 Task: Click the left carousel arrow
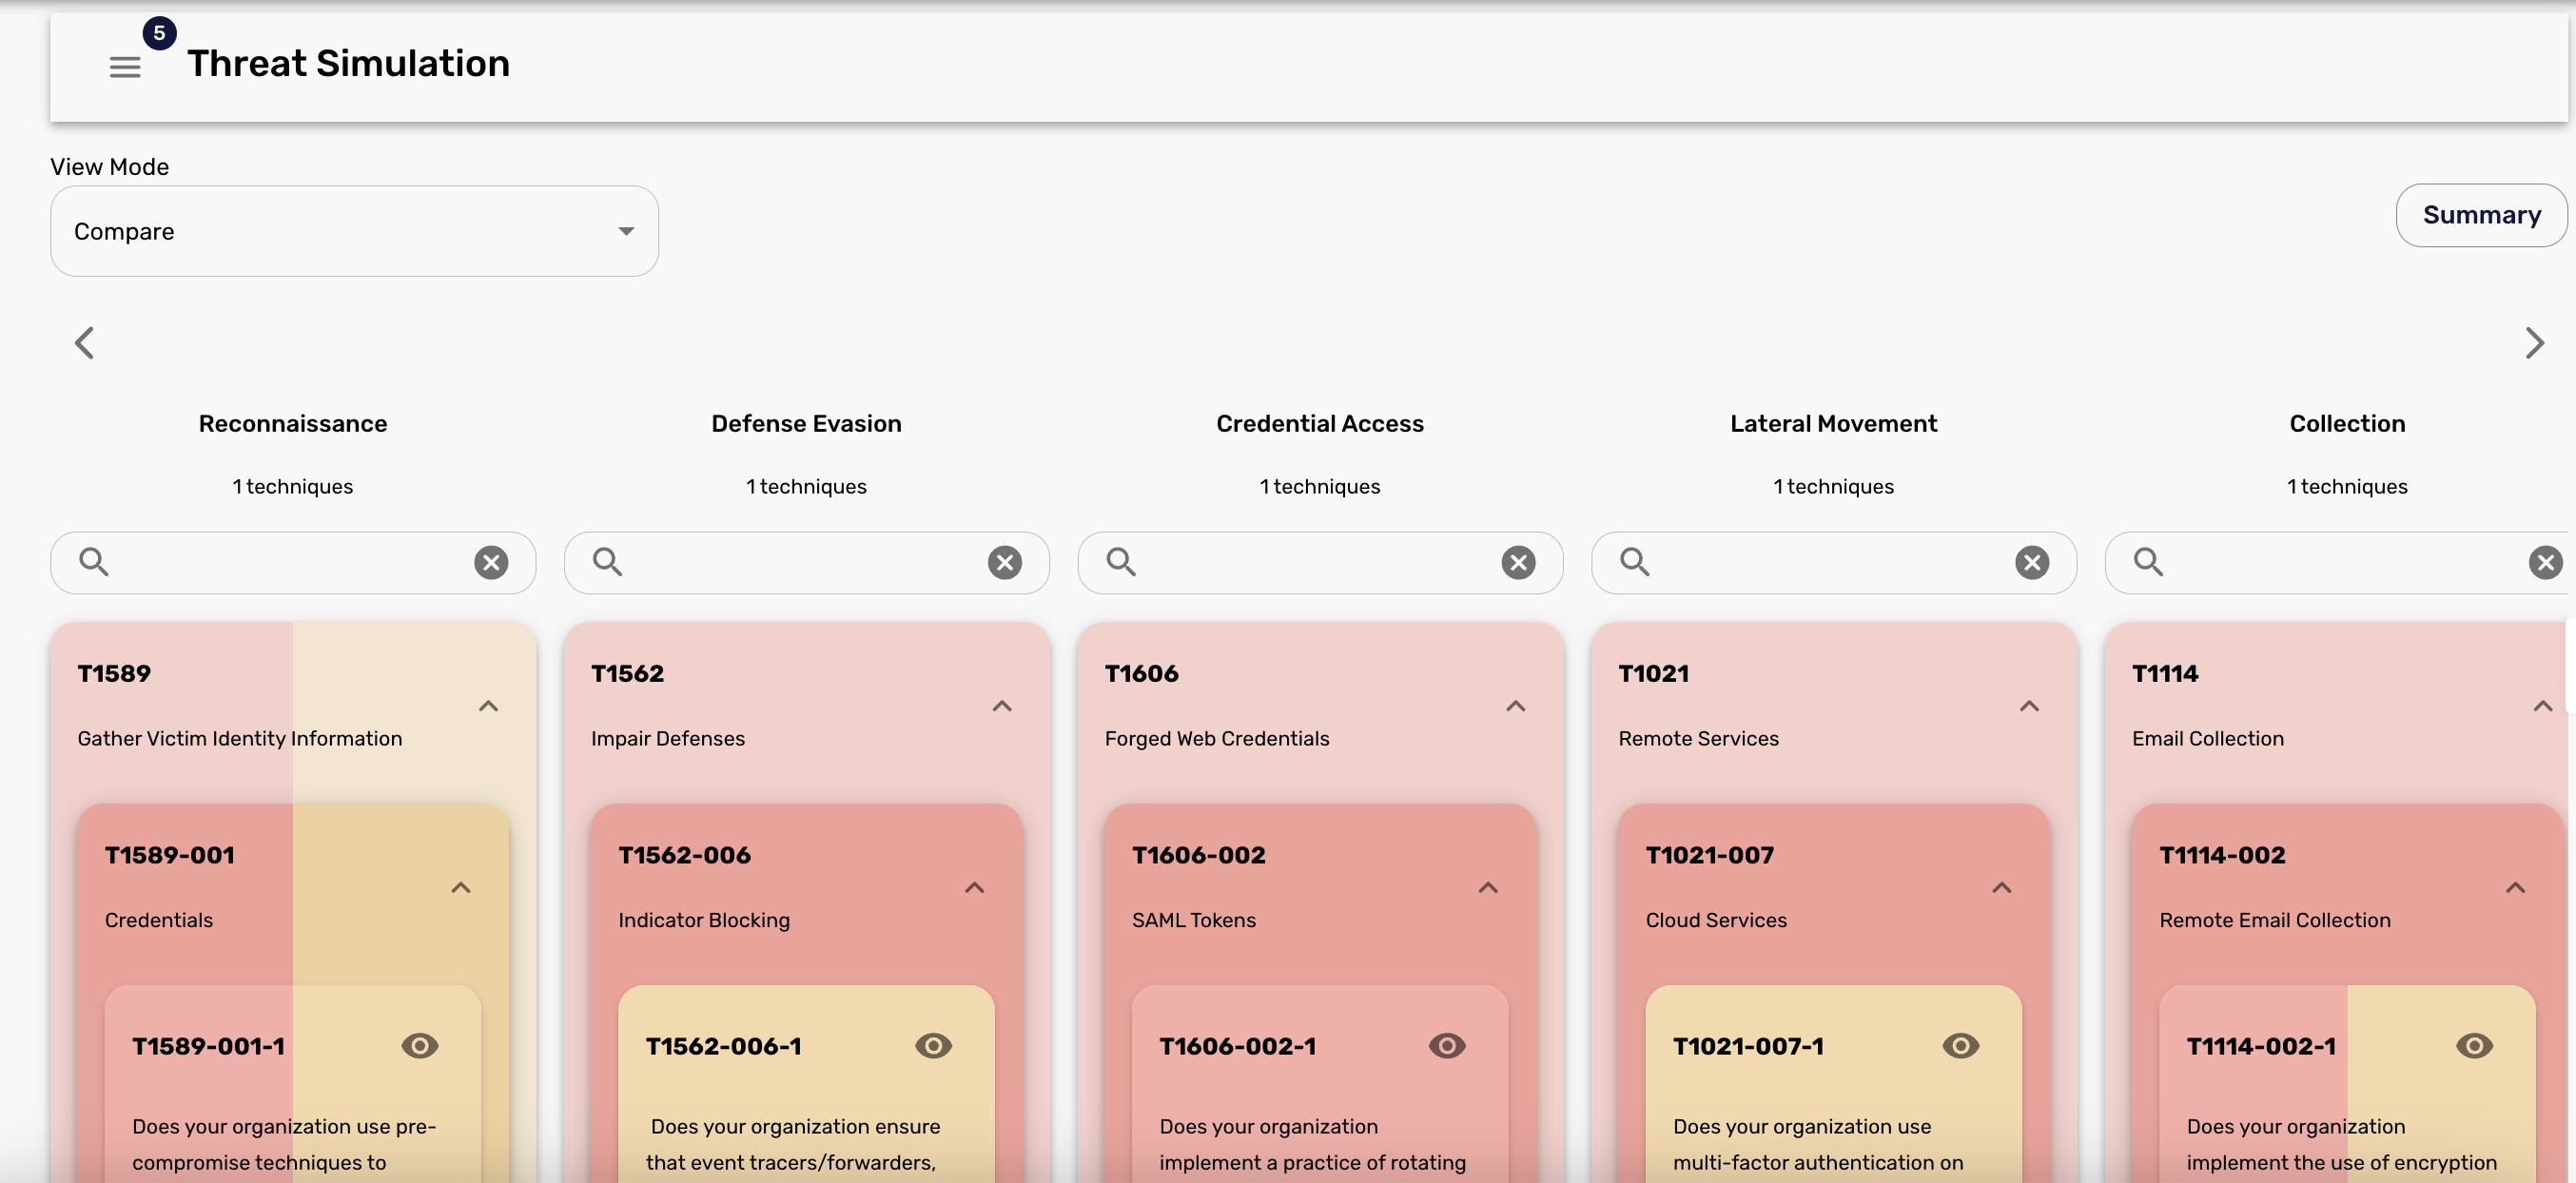(85, 343)
